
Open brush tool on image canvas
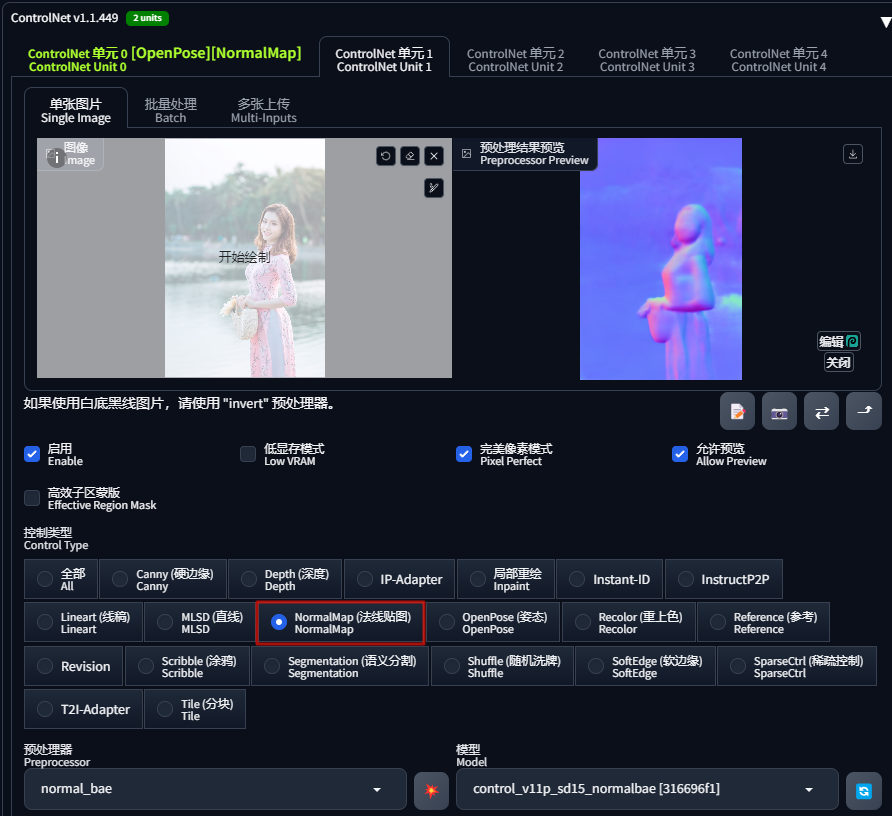[434, 188]
